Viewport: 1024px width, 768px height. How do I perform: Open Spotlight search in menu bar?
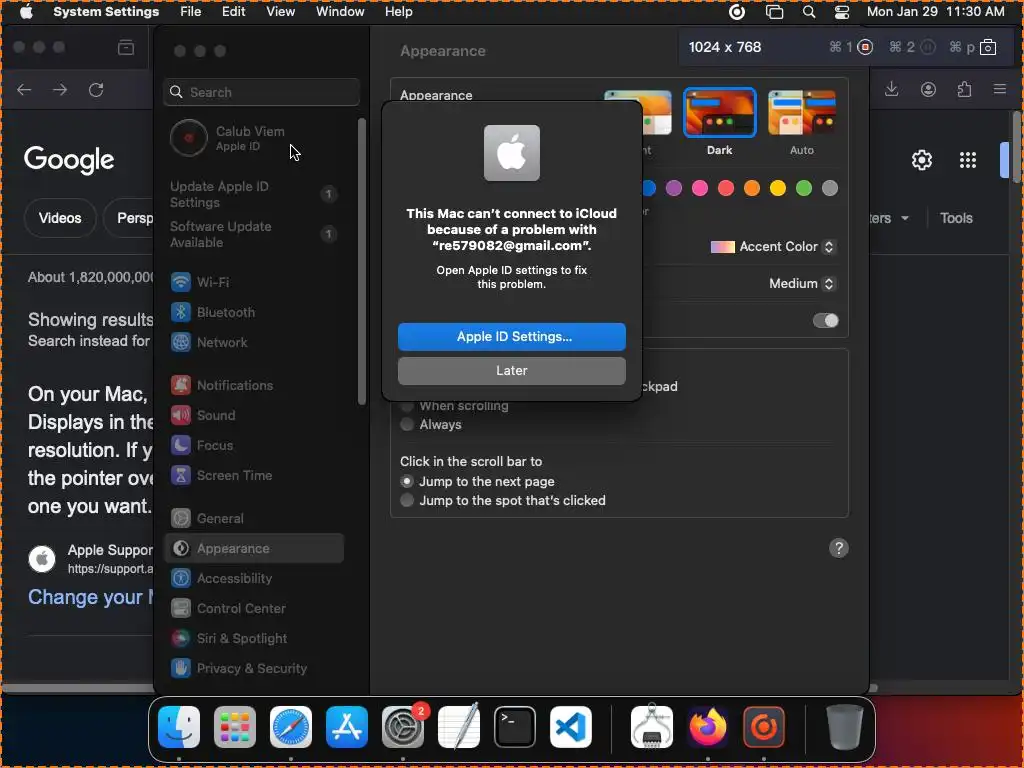click(808, 12)
